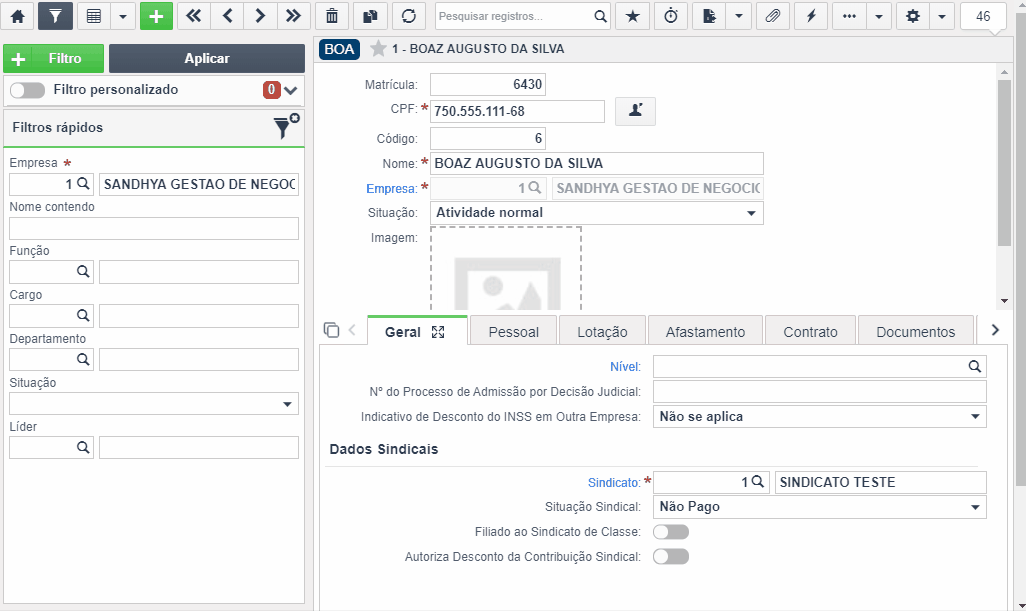1026x611 pixels.
Task: Expand Geral tab fullscreen icon
Action: tap(438, 332)
